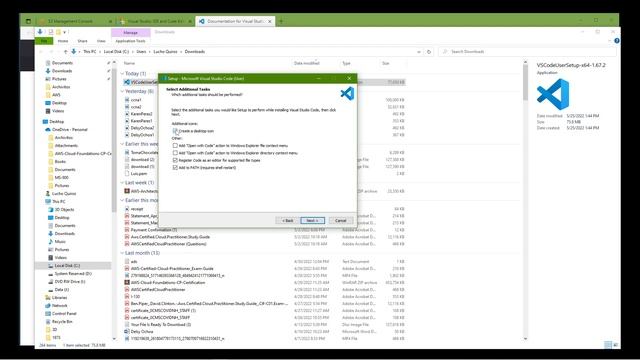The height and width of the screenshot is (360, 640).
Task: Click the details view button in status bar
Action: (608, 345)
